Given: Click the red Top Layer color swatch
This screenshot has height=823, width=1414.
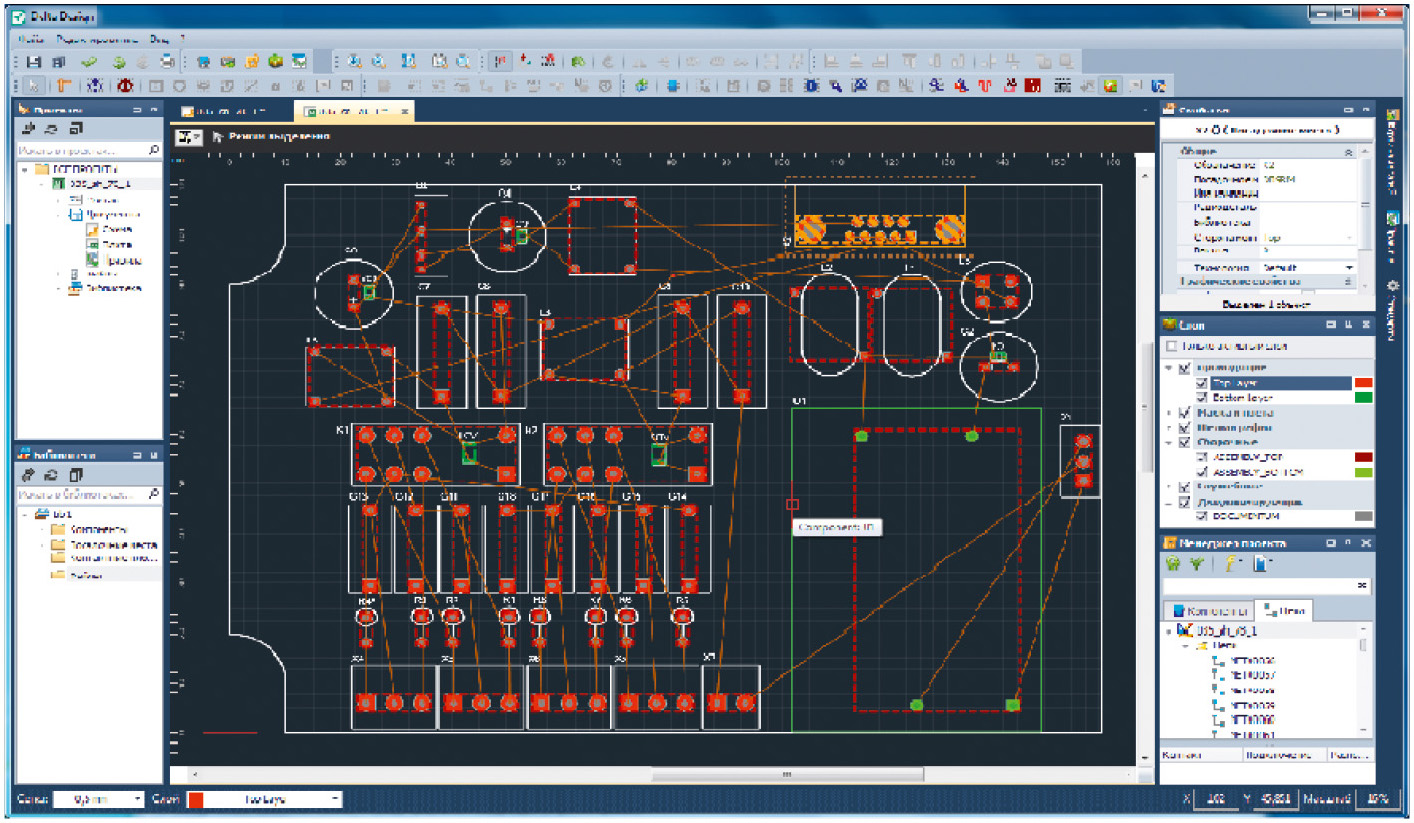Looking at the screenshot, I should 1362,383.
